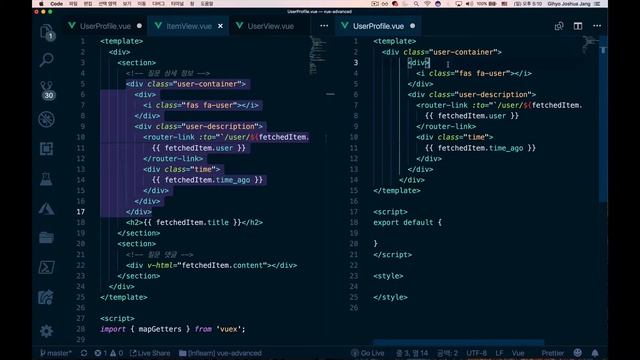
Task: Switch to the ItemView.vue tab
Action: pyautogui.click(x=189, y=26)
